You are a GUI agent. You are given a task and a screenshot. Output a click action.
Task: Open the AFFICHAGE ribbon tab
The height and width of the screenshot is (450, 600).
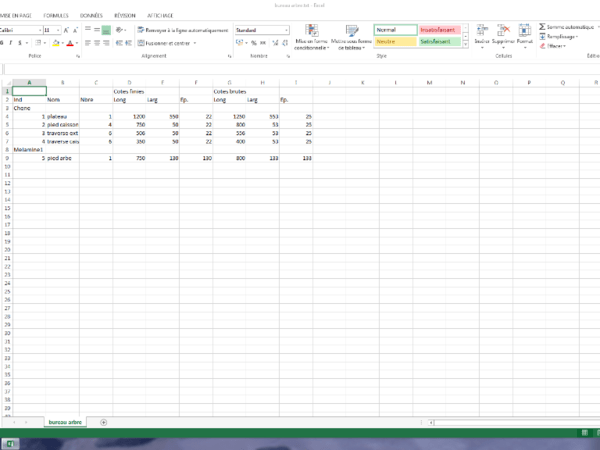(x=158, y=16)
